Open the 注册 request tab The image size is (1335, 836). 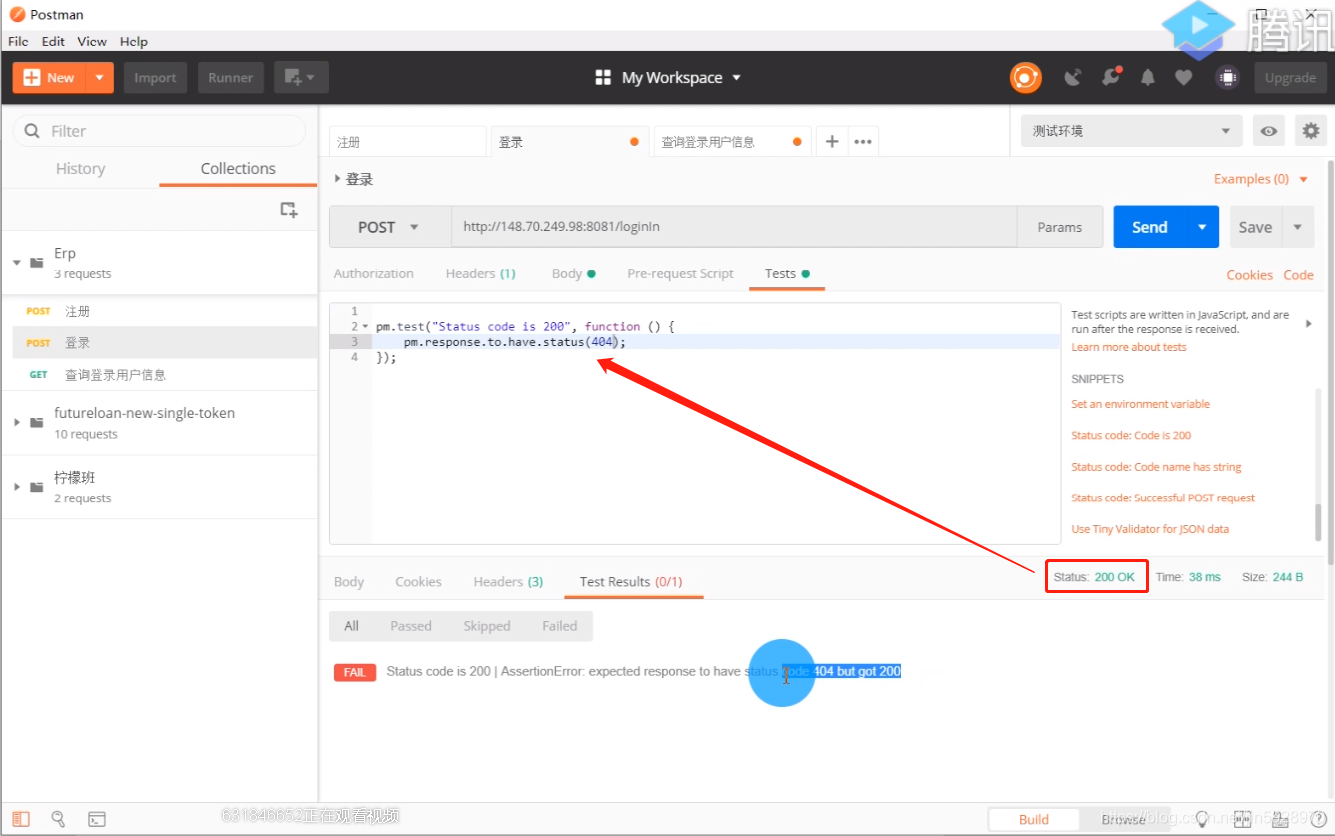(x=407, y=142)
